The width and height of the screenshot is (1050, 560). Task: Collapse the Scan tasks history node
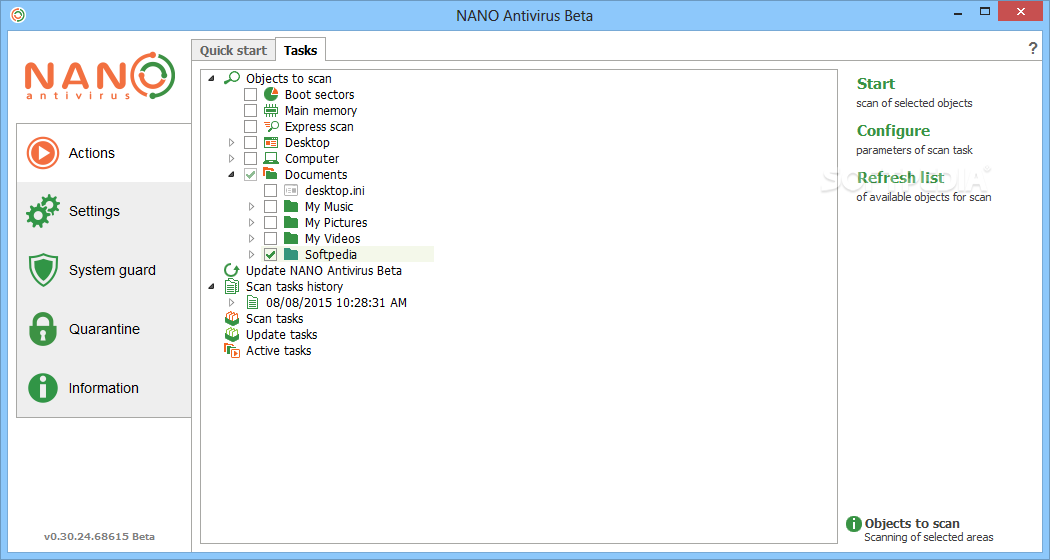point(212,287)
